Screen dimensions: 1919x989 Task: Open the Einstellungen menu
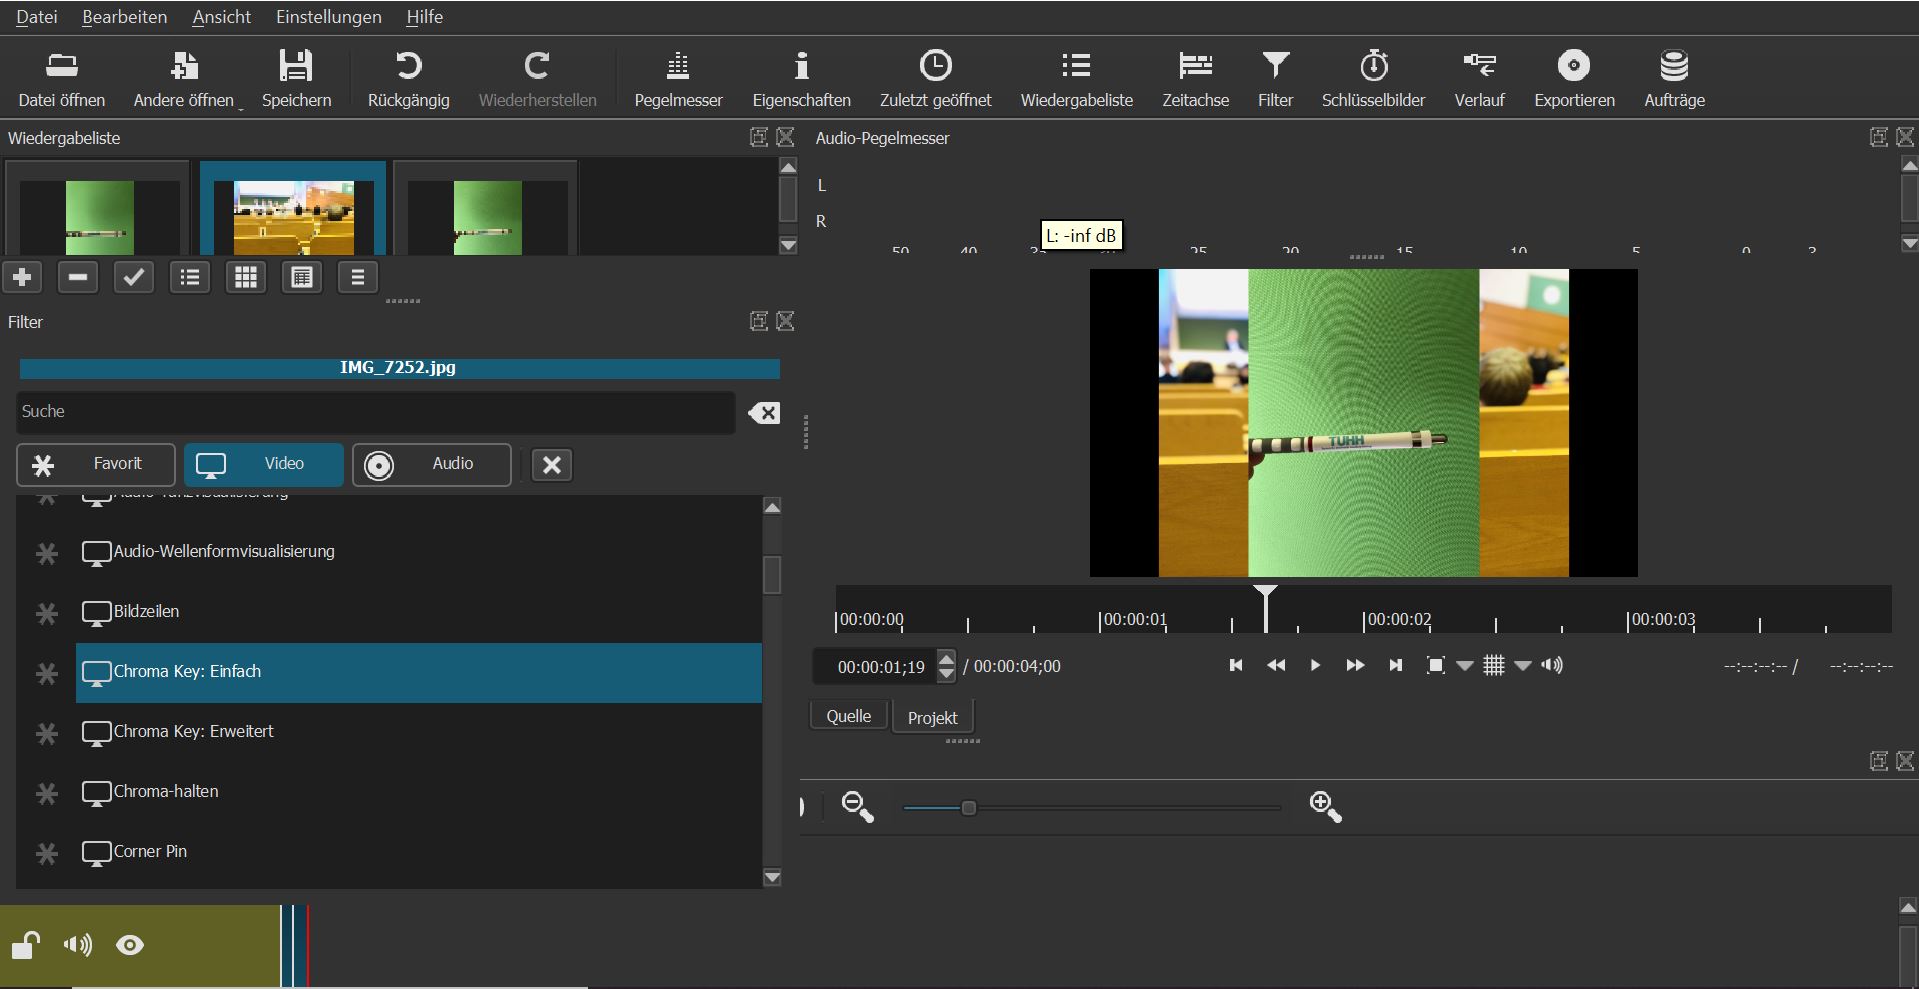click(328, 17)
